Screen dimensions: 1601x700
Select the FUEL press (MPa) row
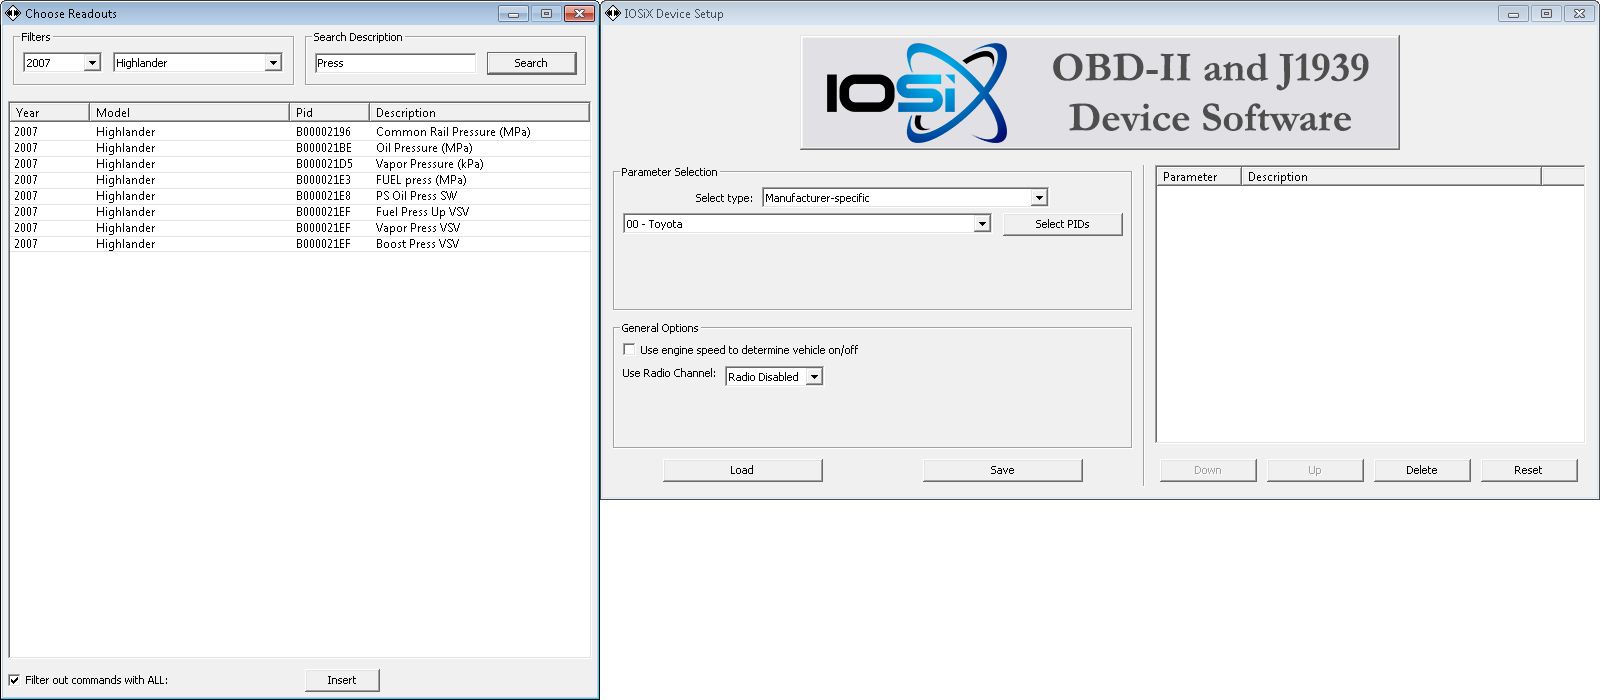[300, 180]
